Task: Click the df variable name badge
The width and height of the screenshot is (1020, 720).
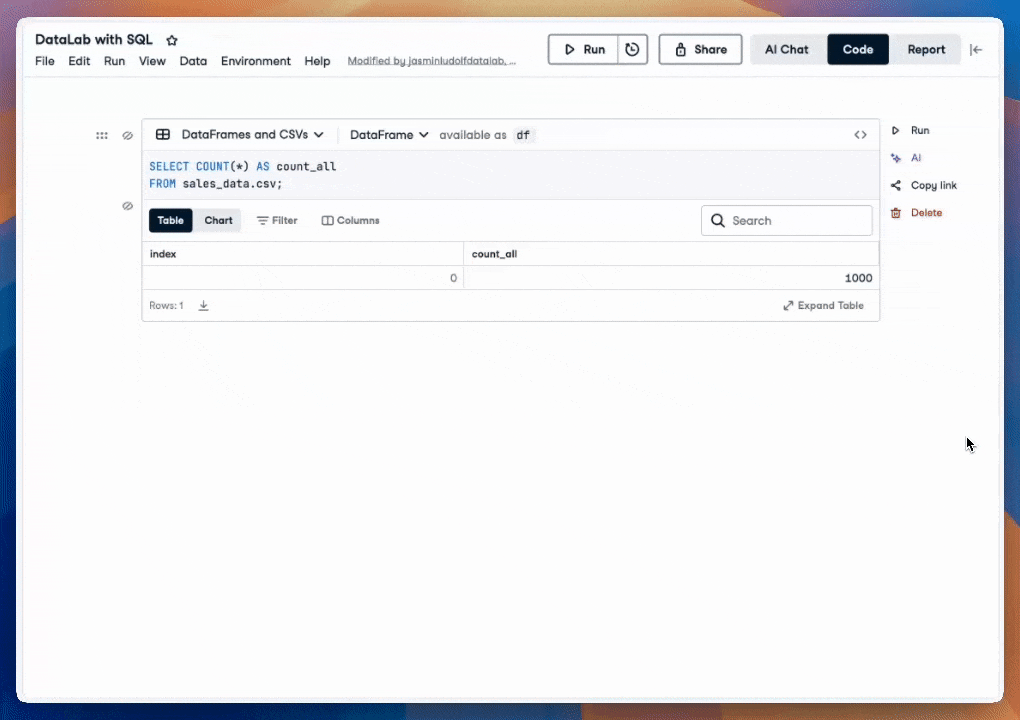Action: click(x=523, y=135)
